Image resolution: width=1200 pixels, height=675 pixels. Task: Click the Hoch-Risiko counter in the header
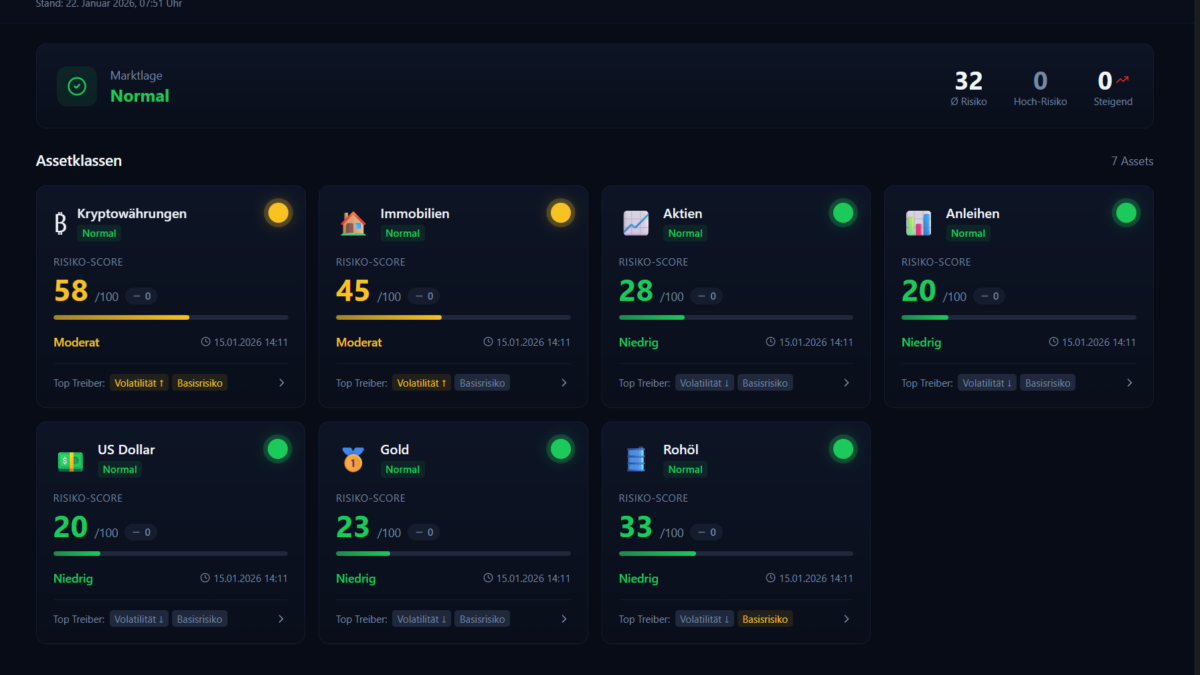(1040, 87)
